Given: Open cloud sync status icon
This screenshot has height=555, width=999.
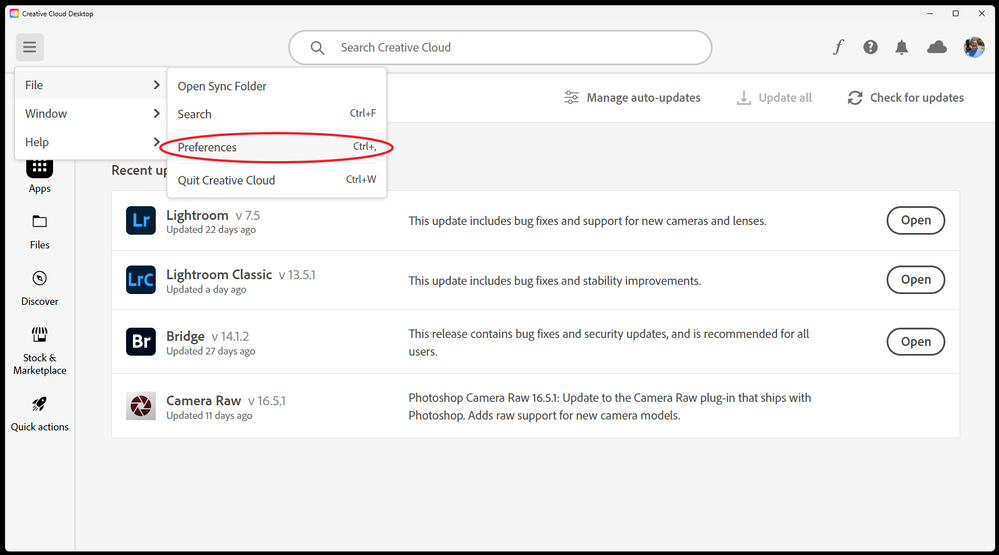Looking at the screenshot, I should click(x=937, y=47).
